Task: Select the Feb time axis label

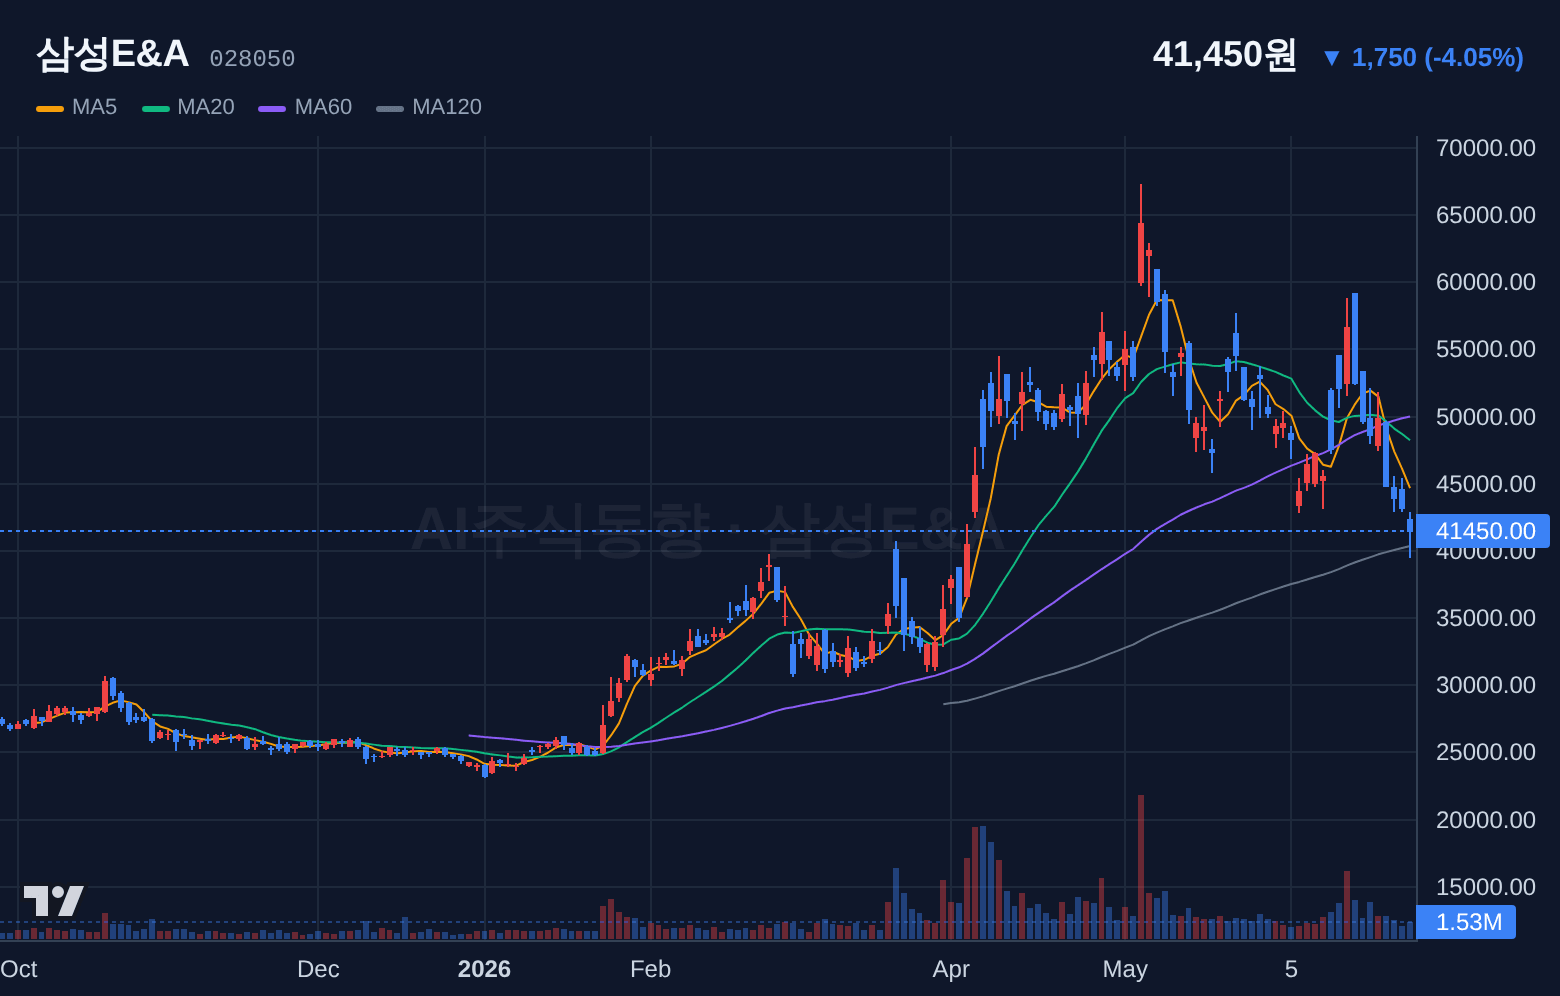Action: 651,969
